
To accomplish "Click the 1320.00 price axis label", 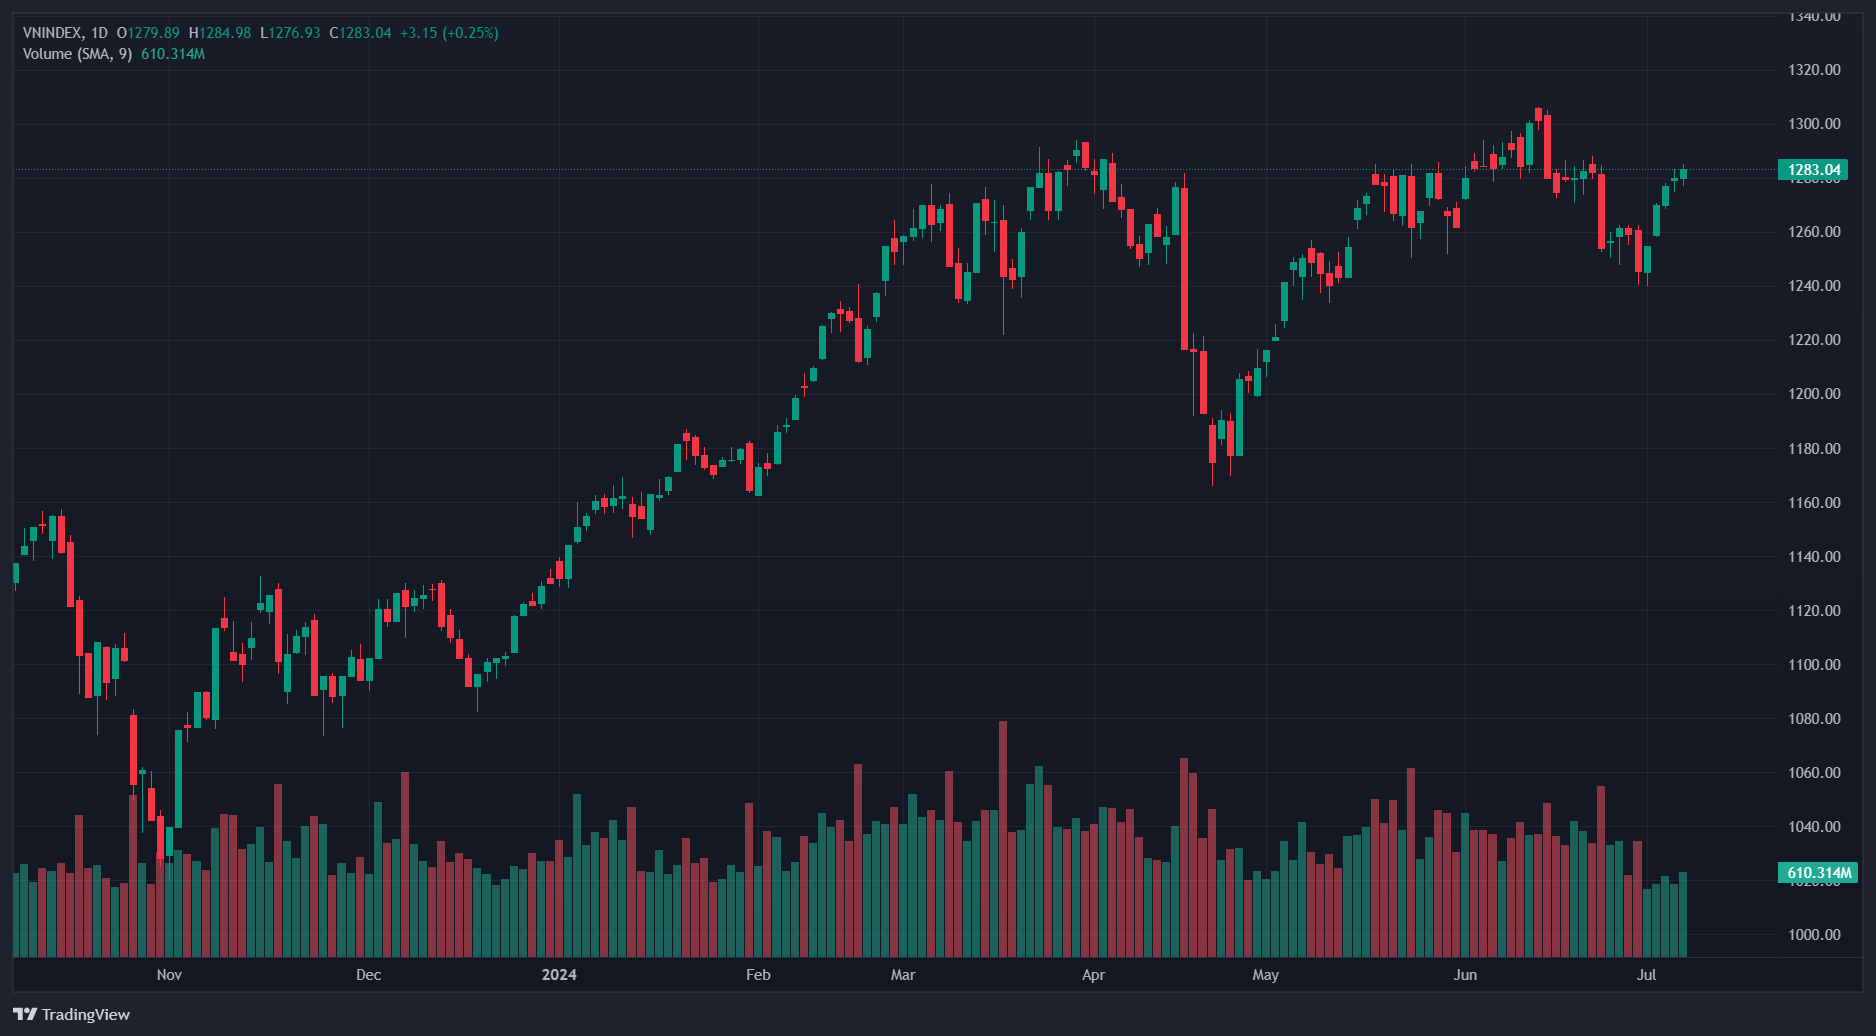I will (x=1814, y=70).
